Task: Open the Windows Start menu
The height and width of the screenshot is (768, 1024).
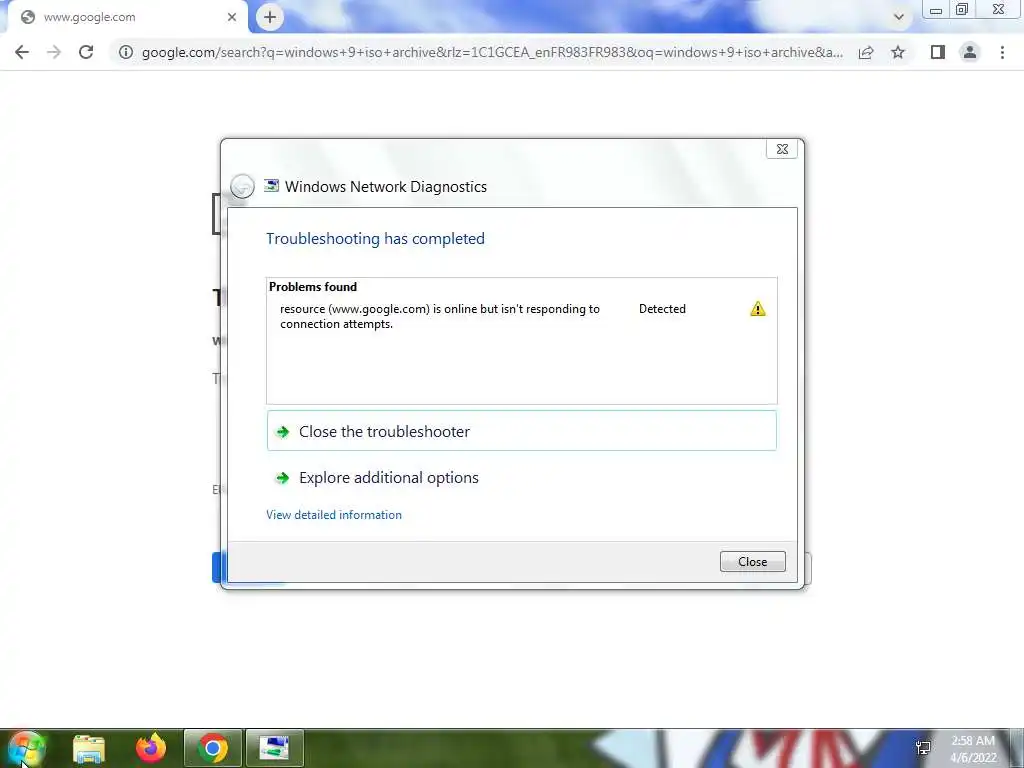Action: point(26,748)
